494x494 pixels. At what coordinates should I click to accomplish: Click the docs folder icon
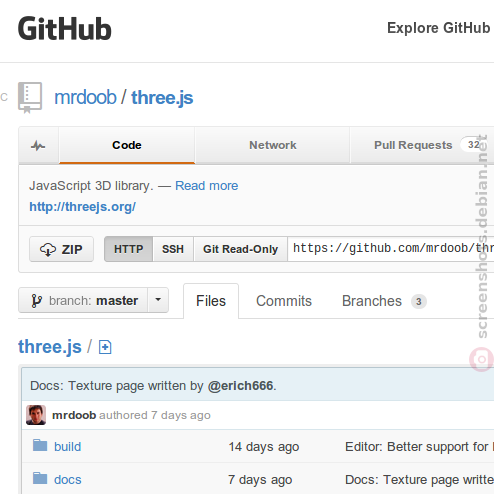(x=40, y=478)
